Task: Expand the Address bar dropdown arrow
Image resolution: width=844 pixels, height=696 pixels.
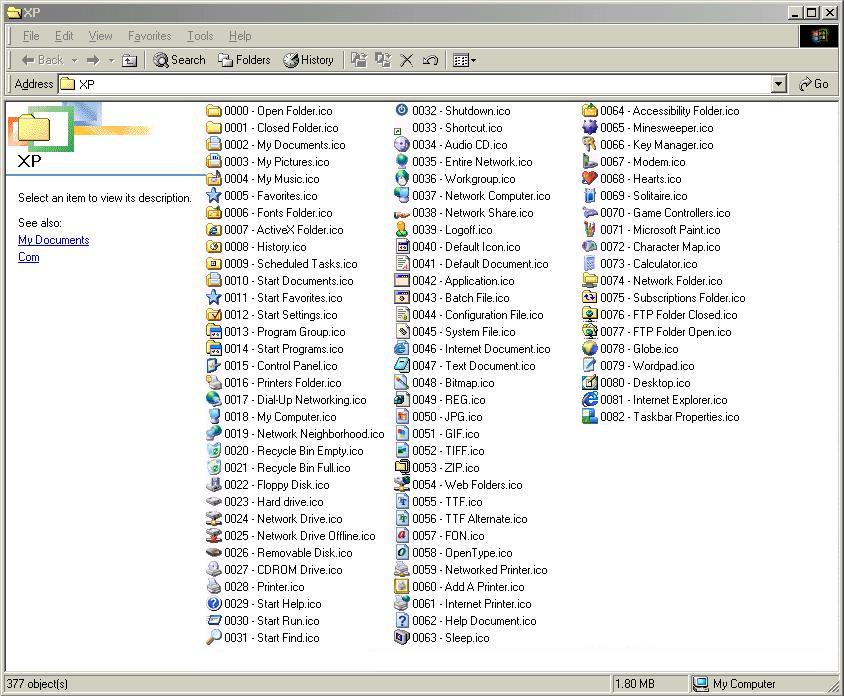Action: pos(779,85)
